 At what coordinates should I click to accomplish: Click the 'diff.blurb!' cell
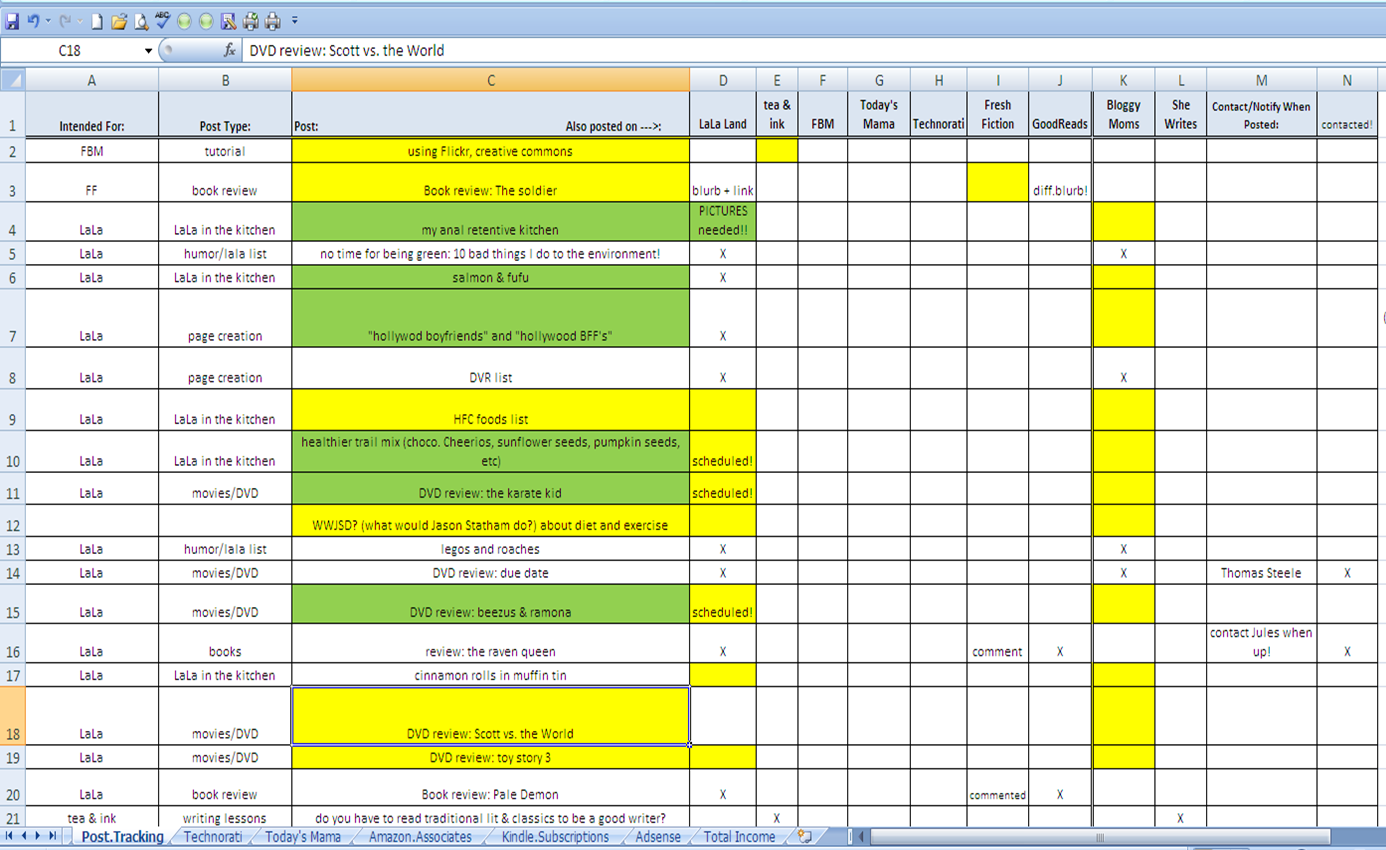[x=1060, y=183]
